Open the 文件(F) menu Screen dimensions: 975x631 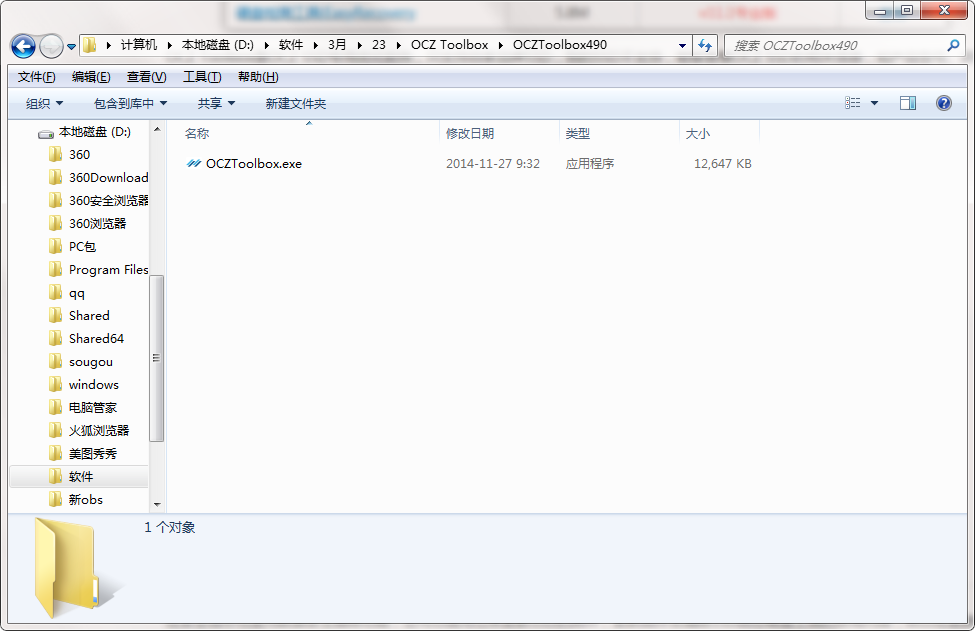37,76
